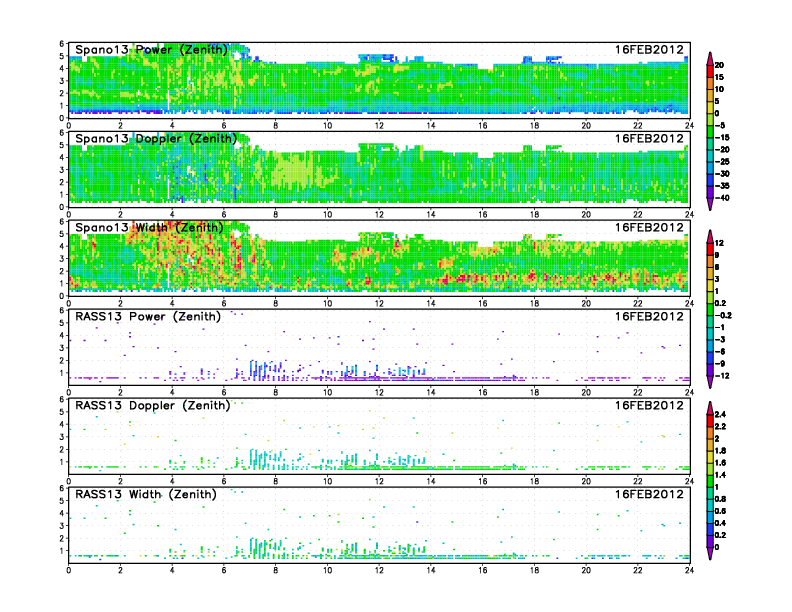Viewport: 792px width, 612px height.
Task: Select the RASS13 Power (Zenith) title
Action: pos(147,316)
